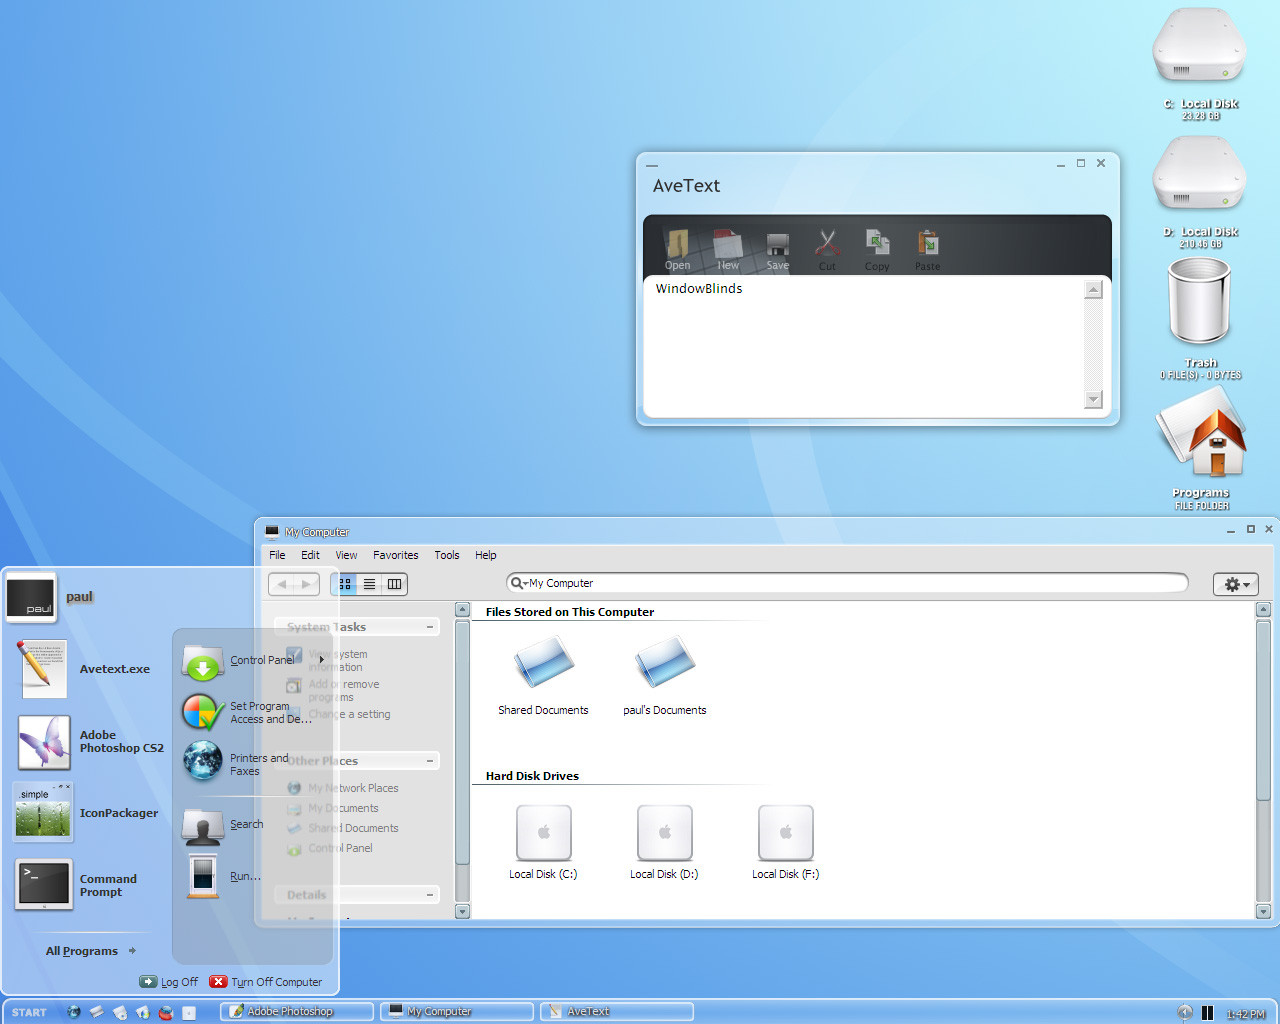Open the search magnifier dropdown
Viewport: 1280px width, 1024px height.
(x=518, y=583)
